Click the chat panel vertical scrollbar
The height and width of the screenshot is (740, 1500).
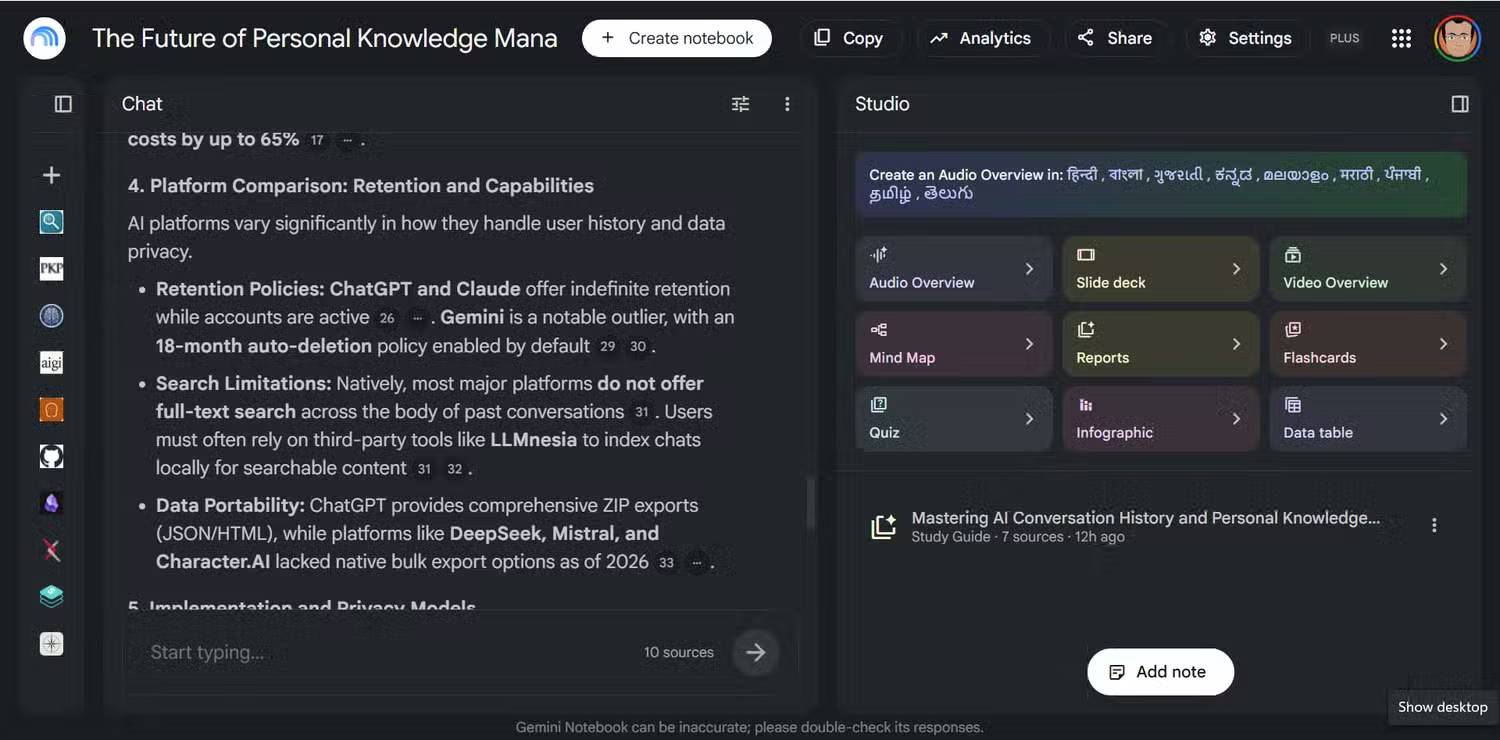coord(810,502)
